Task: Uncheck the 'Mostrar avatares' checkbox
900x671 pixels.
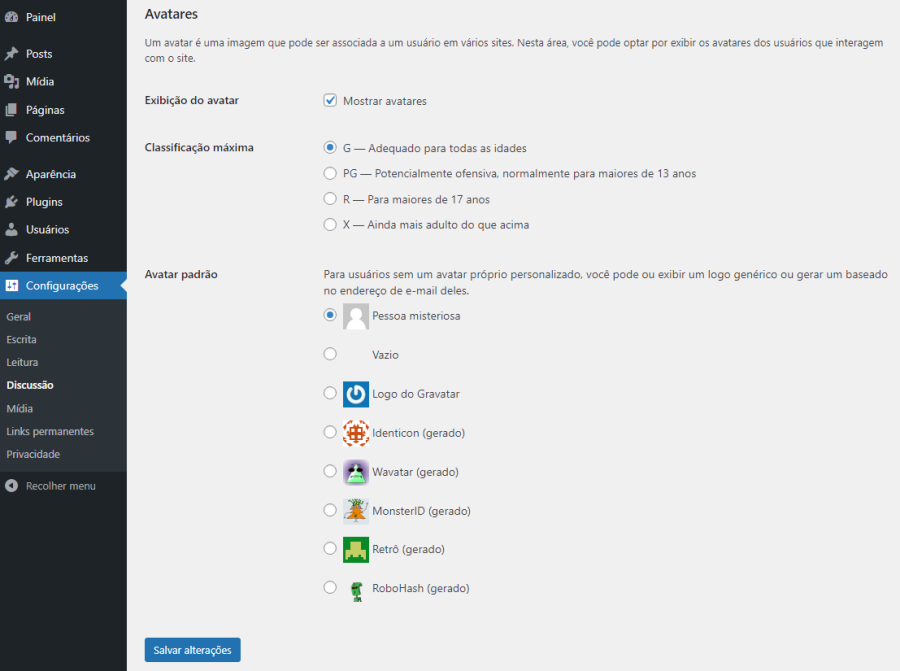Action: [x=330, y=100]
